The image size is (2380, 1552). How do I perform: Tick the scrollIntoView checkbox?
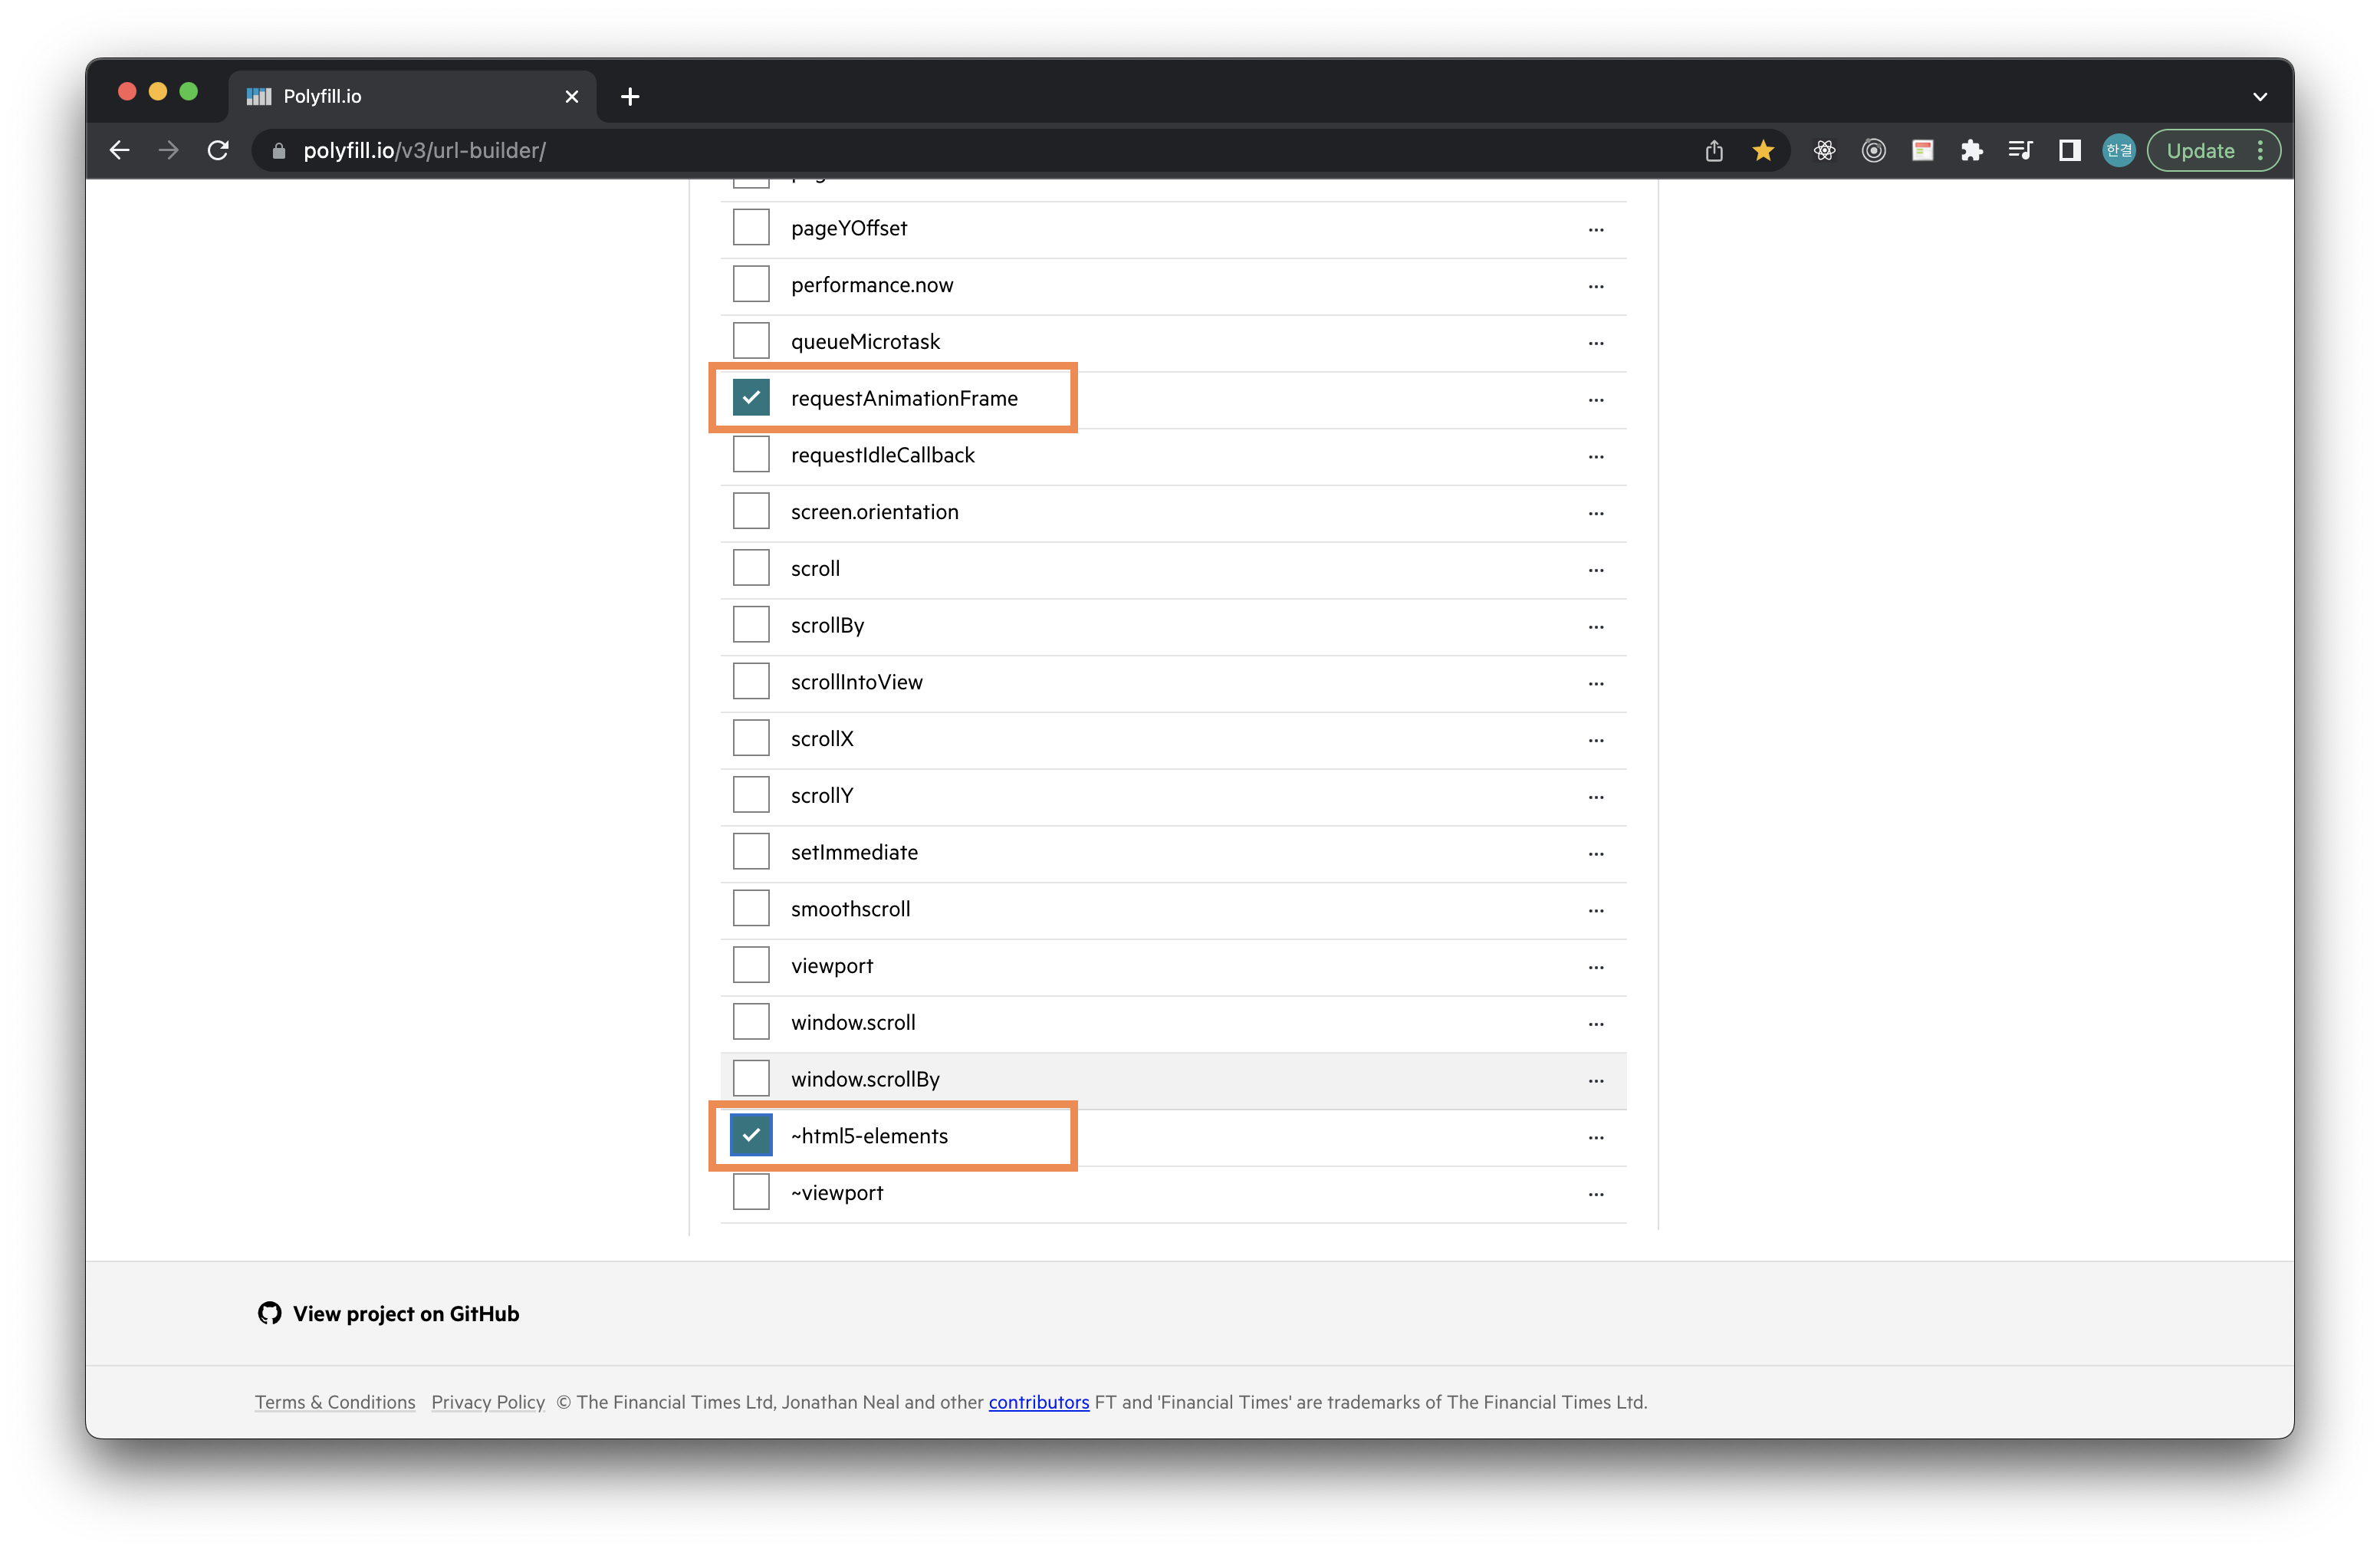point(751,681)
